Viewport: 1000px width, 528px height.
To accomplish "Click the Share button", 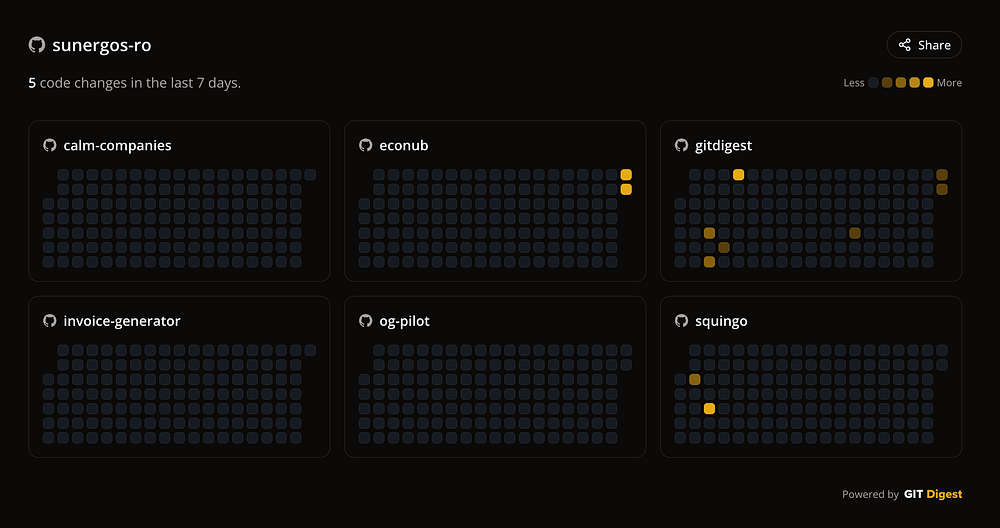I will pyautogui.click(x=924, y=45).
